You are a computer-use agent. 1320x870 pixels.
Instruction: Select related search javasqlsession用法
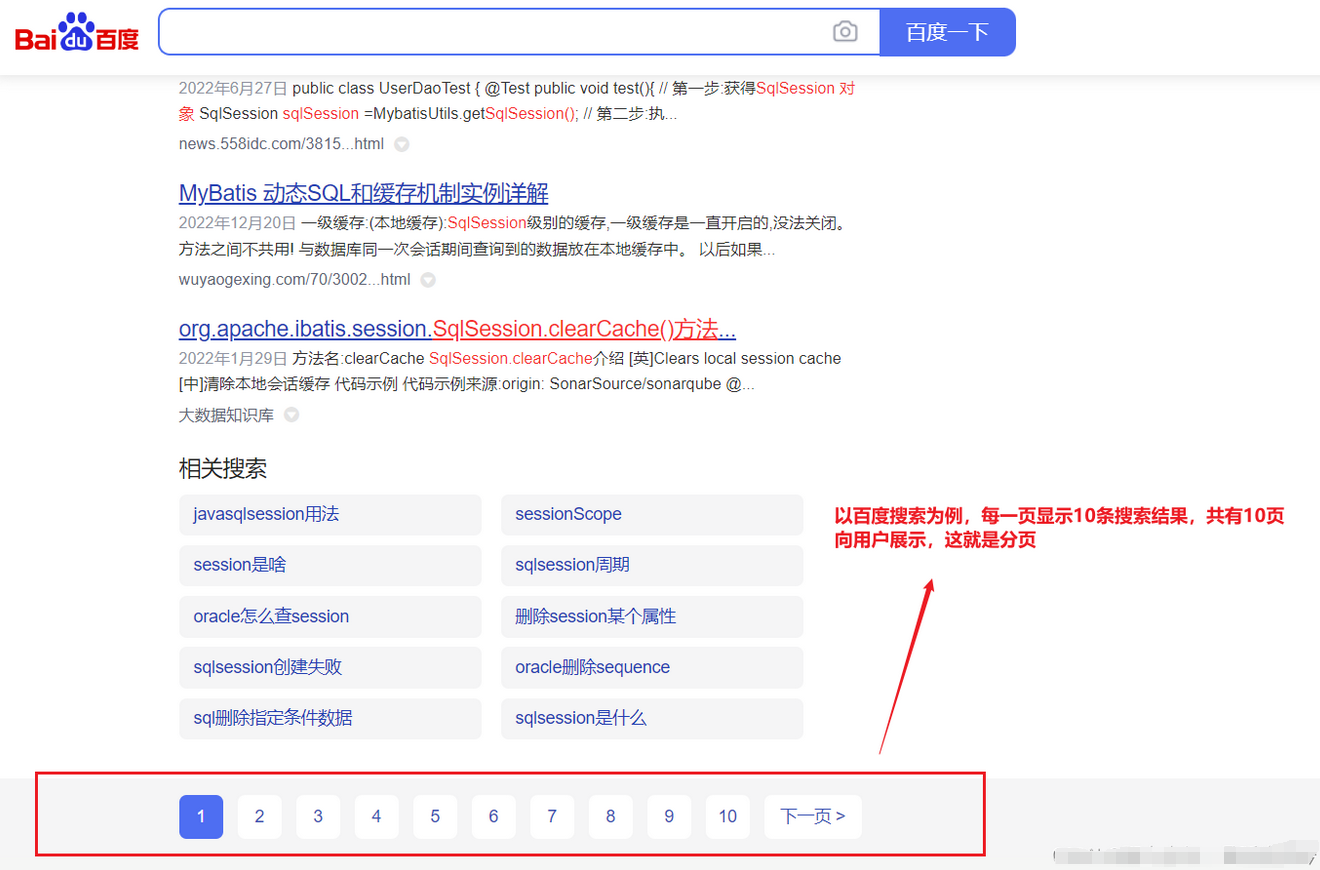click(x=330, y=514)
